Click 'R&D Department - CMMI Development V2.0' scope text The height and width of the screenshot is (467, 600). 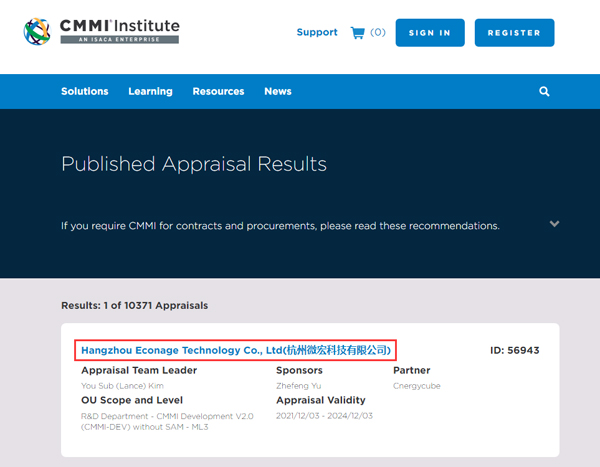167,416
